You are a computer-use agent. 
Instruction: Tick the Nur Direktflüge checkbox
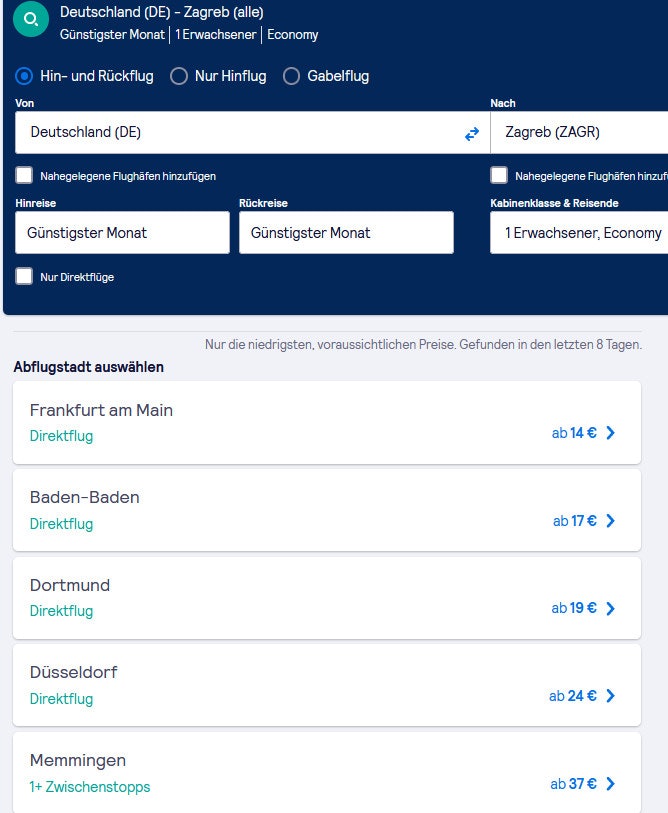click(x=25, y=277)
